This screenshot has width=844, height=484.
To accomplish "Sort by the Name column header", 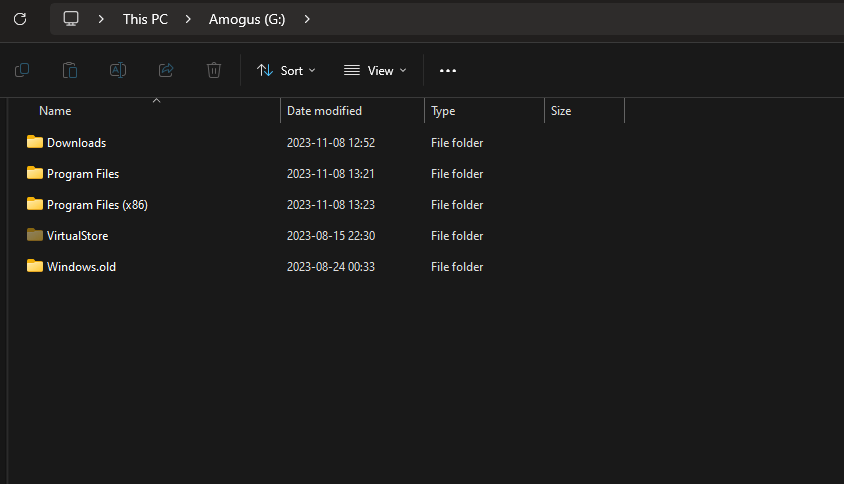I will [x=55, y=111].
